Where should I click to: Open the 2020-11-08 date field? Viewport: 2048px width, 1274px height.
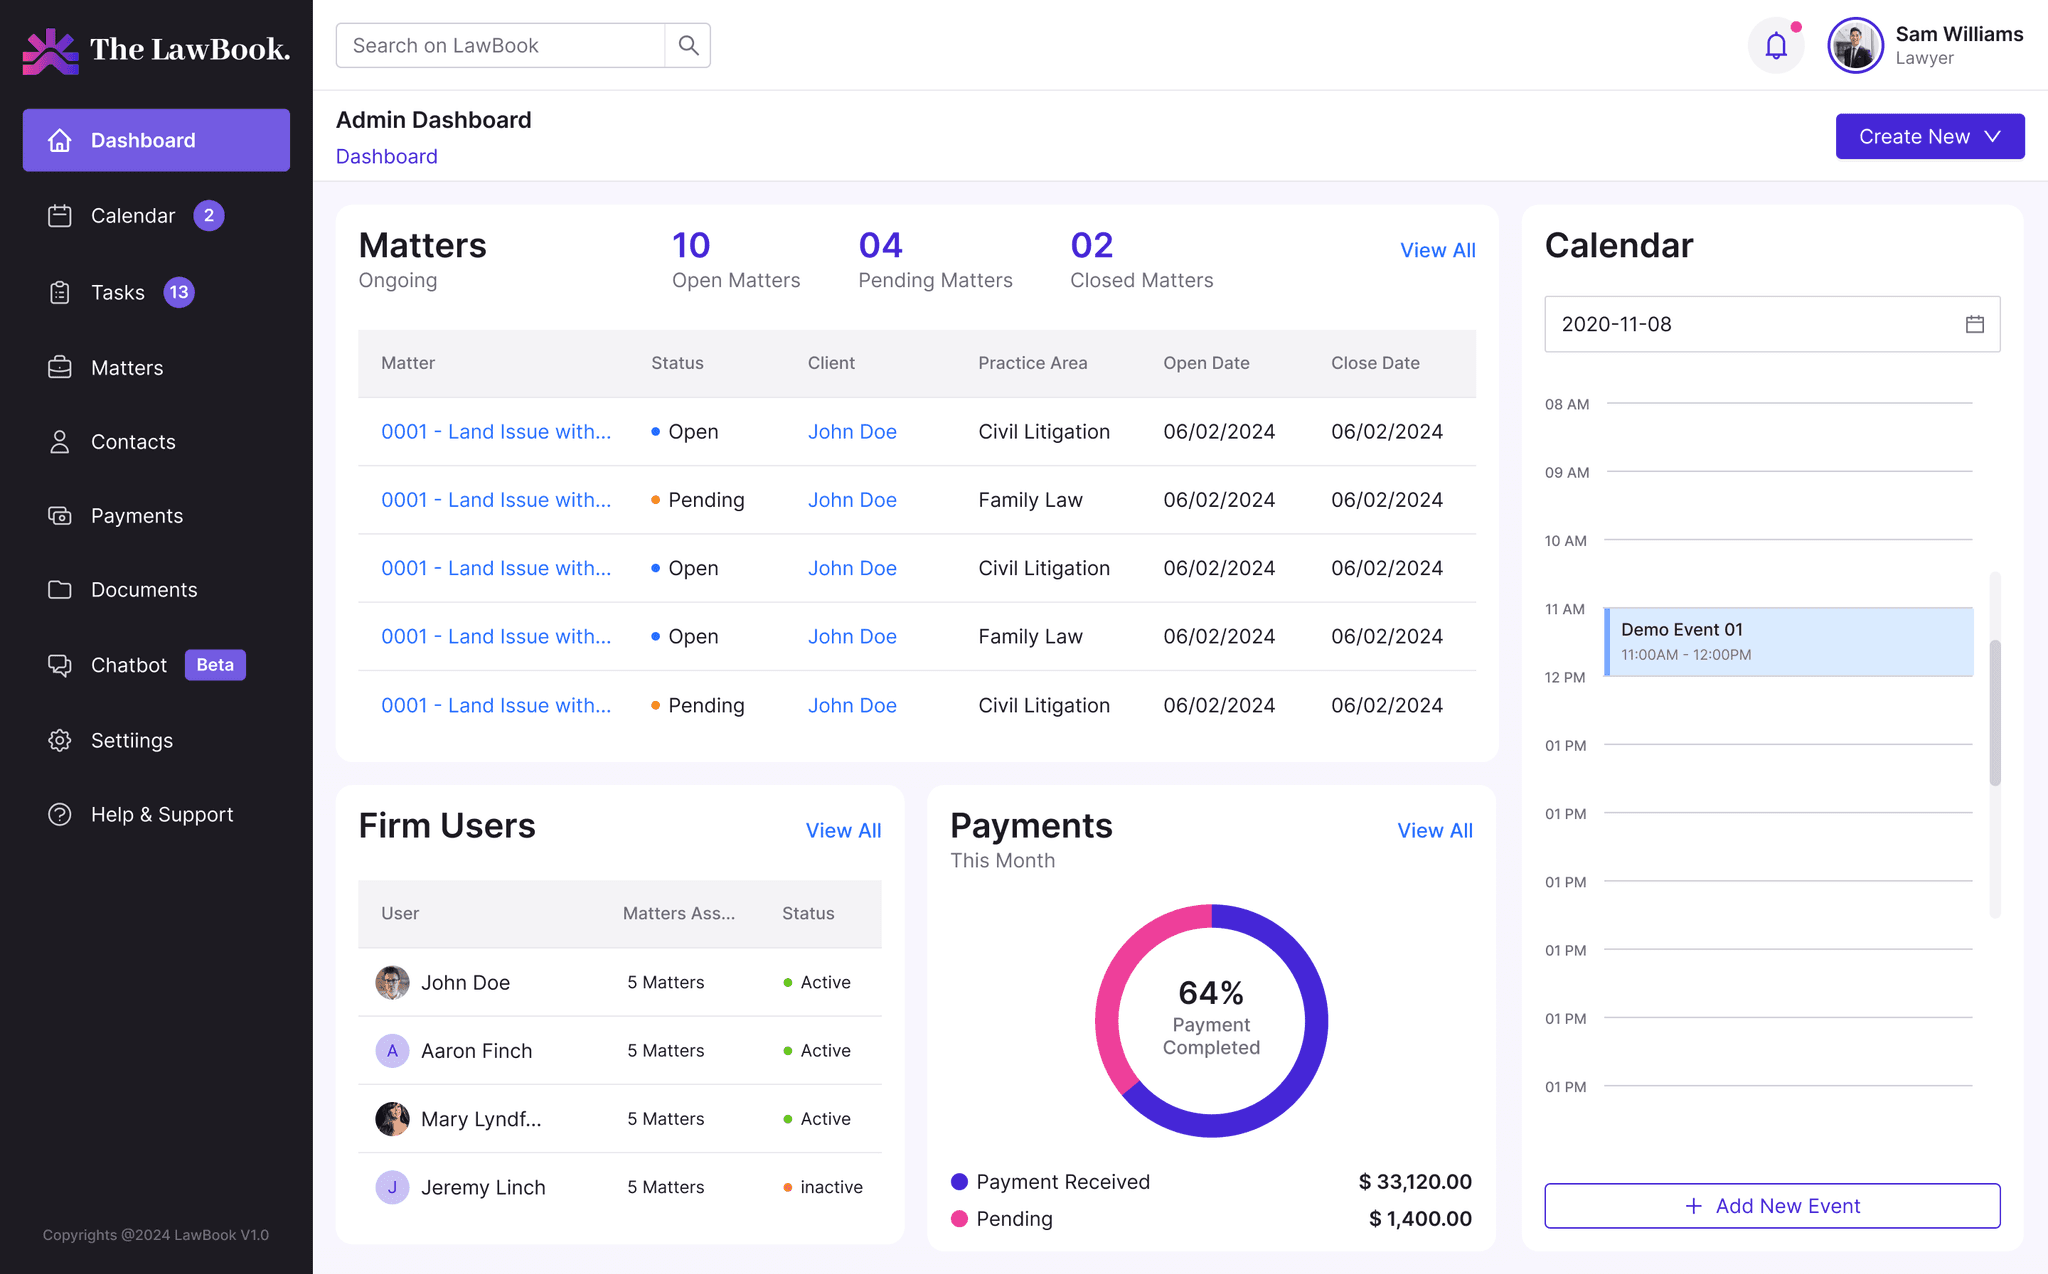pos(1771,324)
